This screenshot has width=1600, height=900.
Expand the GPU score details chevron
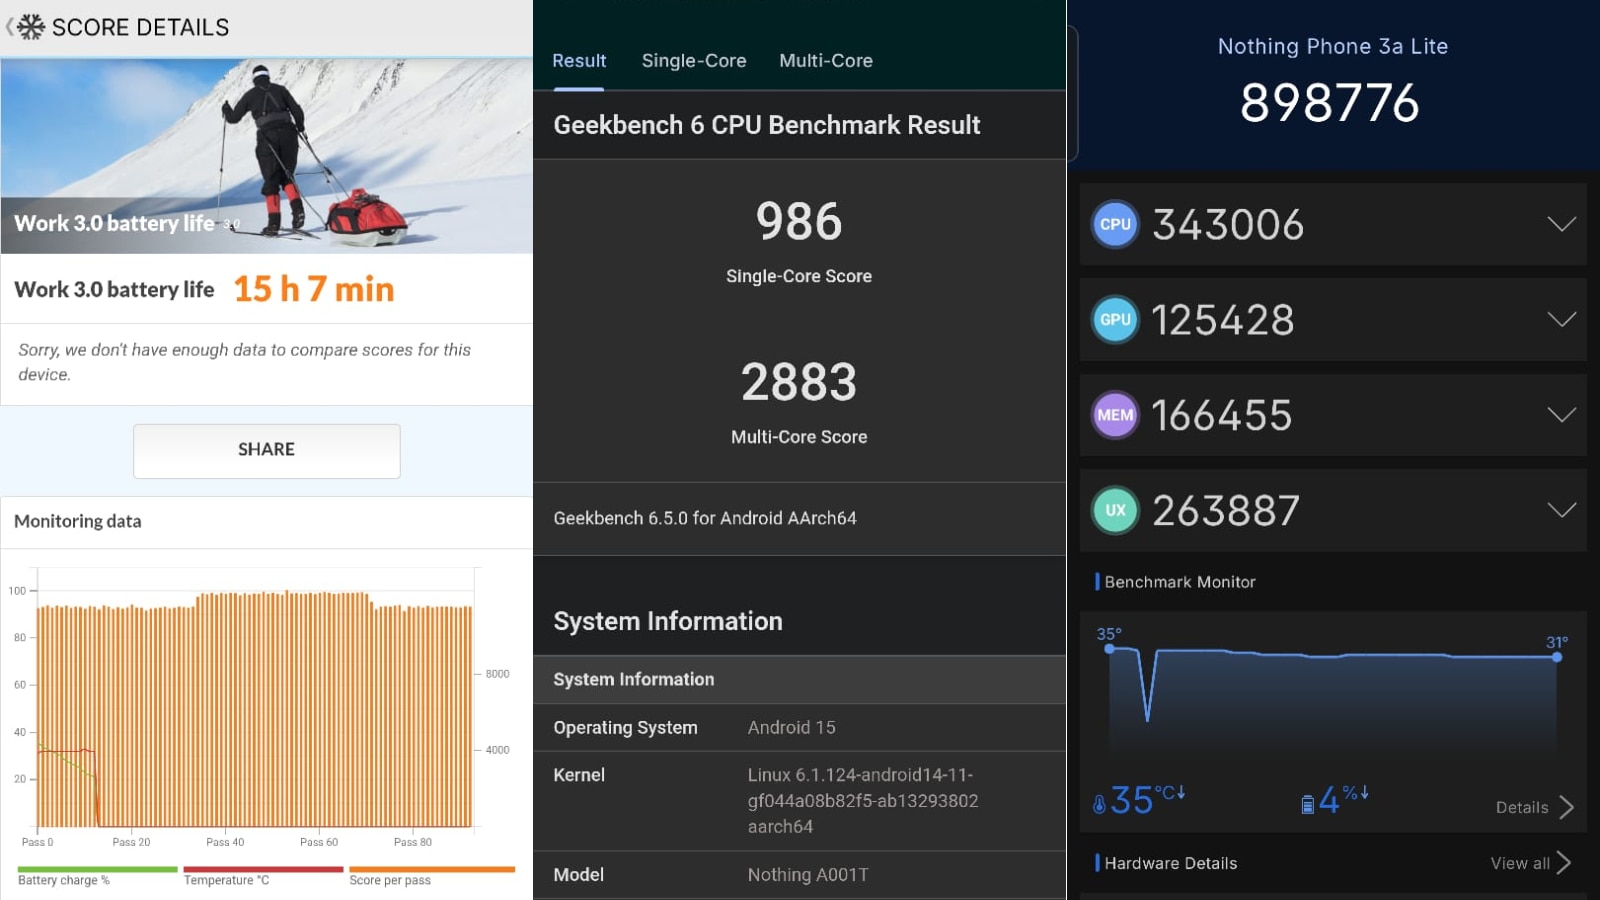click(1560, 319)
